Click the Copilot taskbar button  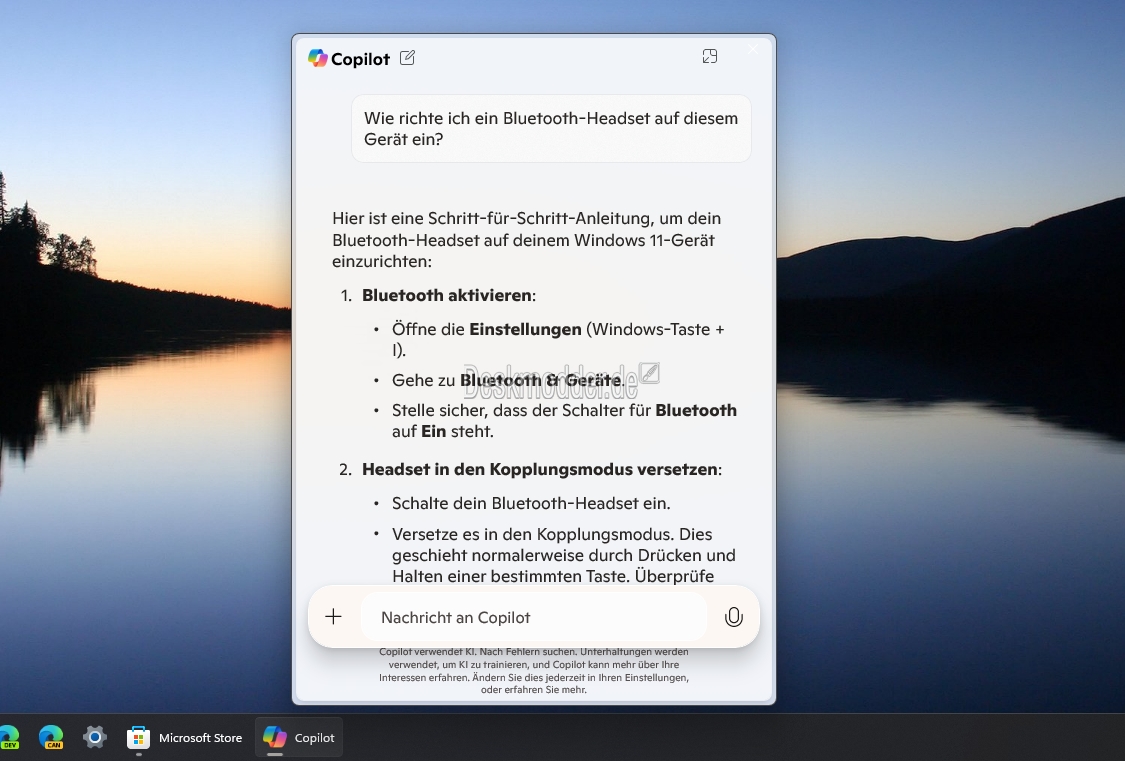click(x=299, y=737)
